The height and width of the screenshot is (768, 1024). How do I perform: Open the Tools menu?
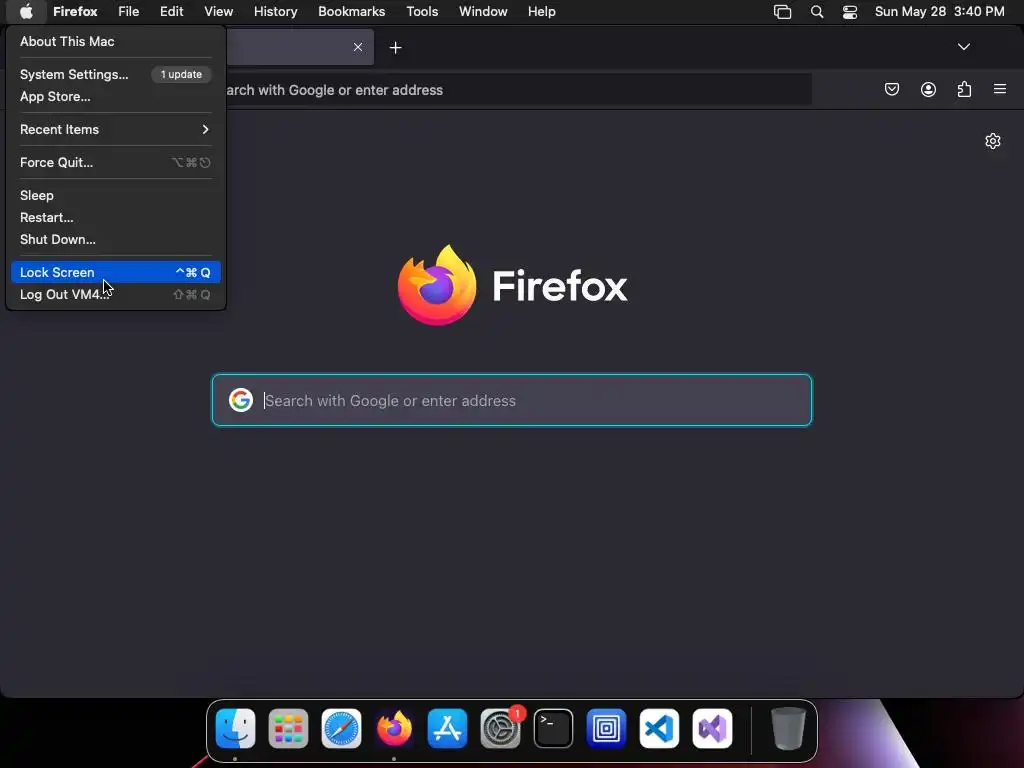(422, 11)
